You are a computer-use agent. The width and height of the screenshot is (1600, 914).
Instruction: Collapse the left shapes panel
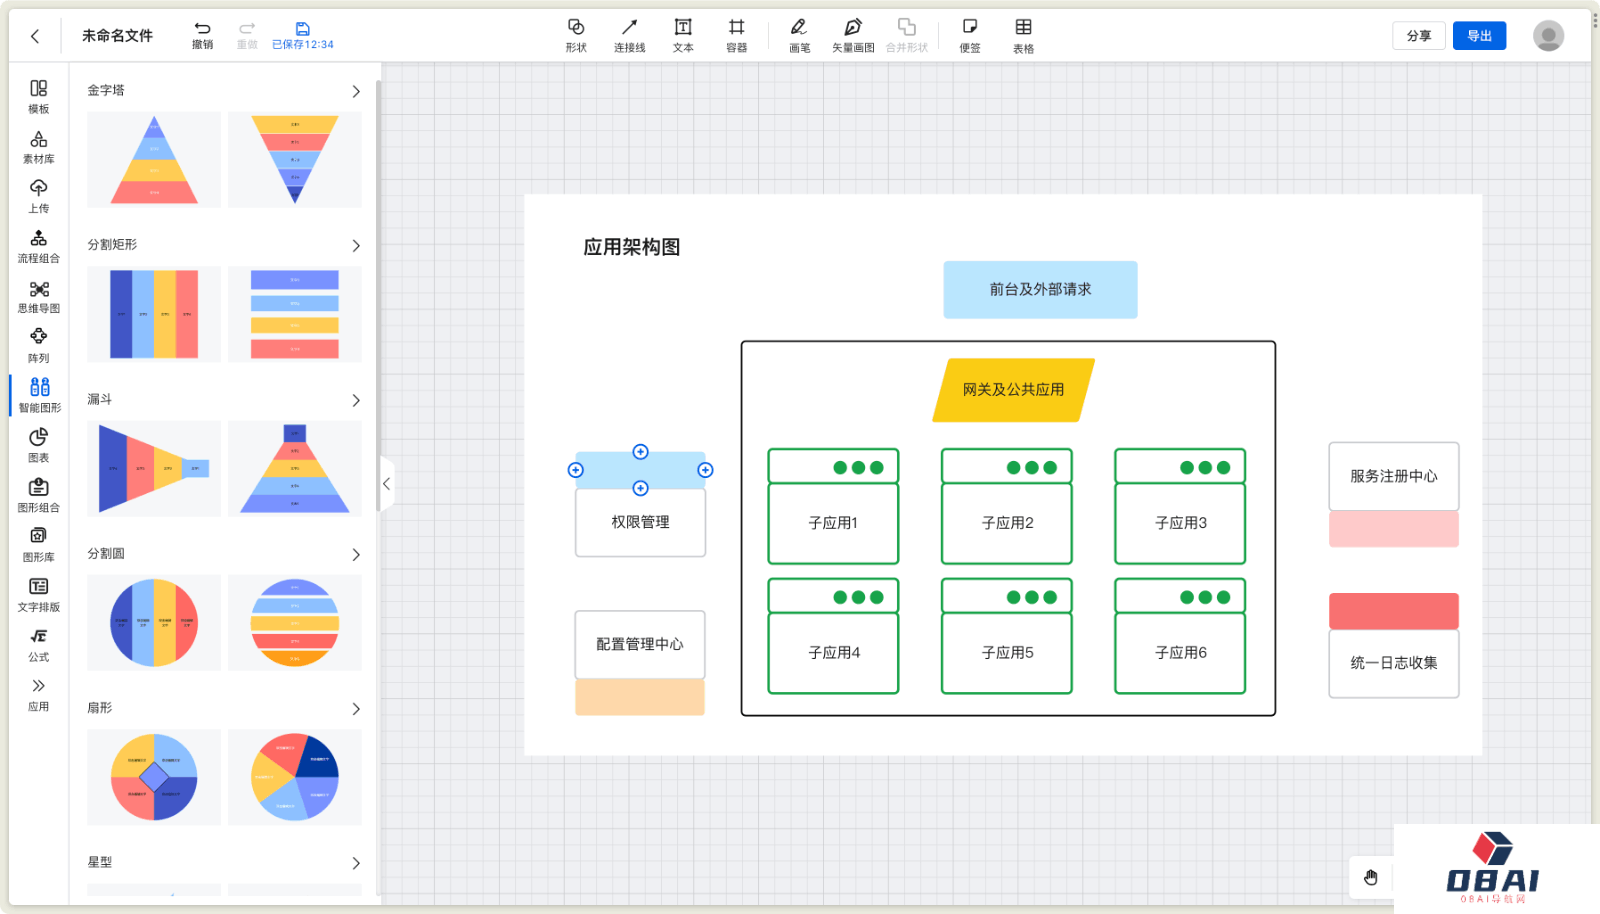[x=386, y=484]
